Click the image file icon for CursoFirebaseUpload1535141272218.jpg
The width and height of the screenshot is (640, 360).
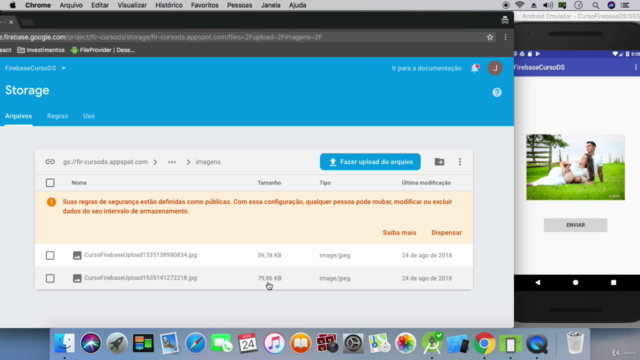pyautogui.click(x=77, y=278)
